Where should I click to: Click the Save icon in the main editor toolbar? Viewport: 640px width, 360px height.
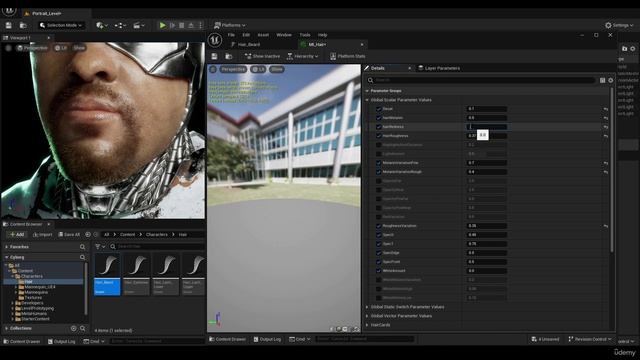point(9,25)
